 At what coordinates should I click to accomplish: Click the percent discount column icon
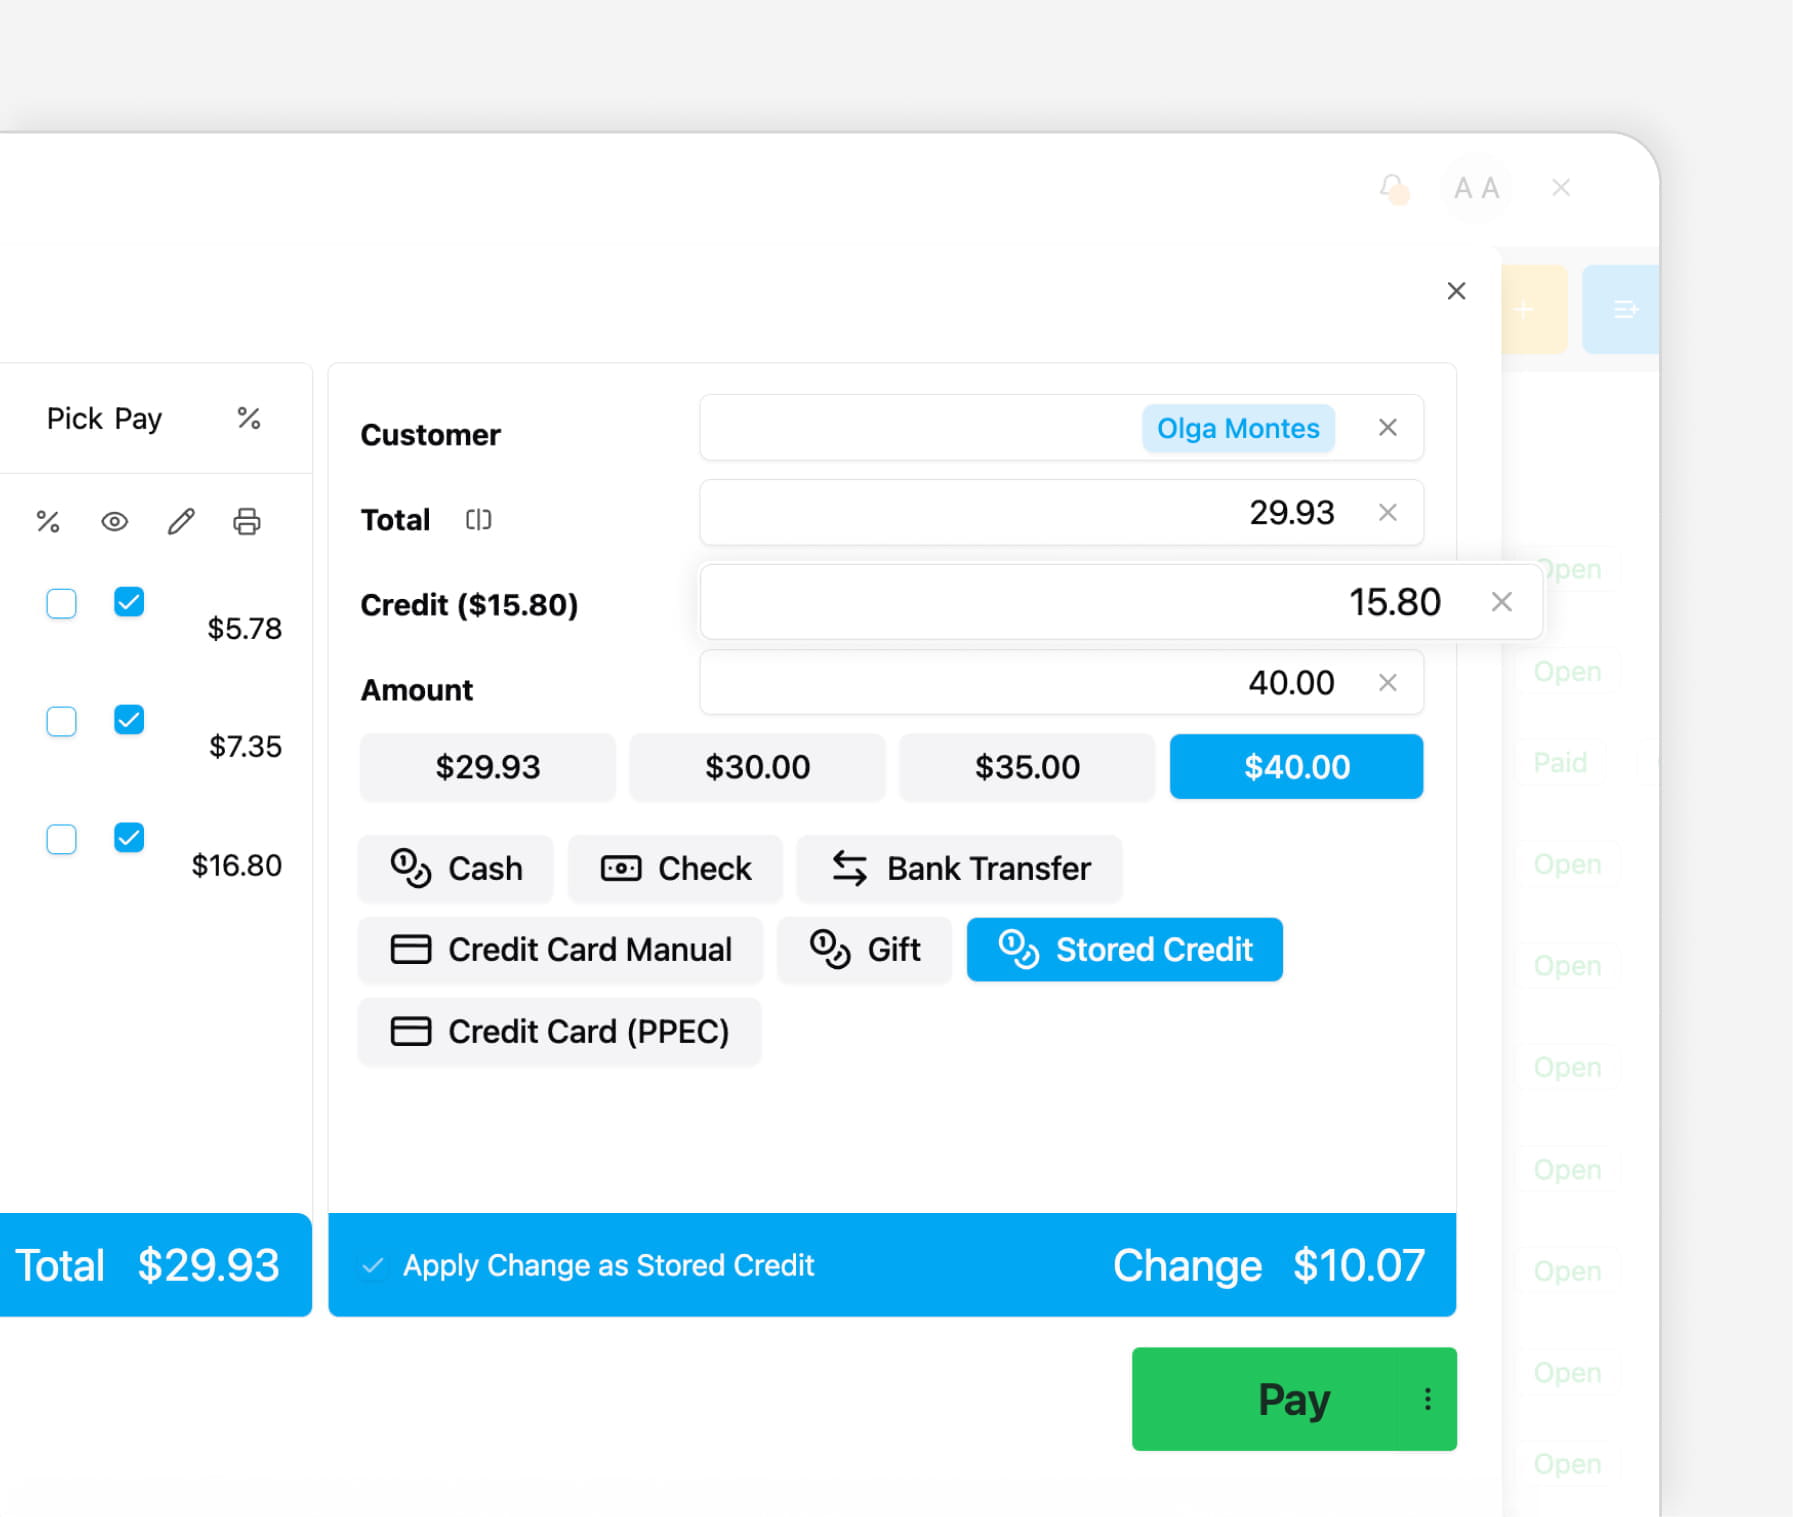(x=48, y=521)
